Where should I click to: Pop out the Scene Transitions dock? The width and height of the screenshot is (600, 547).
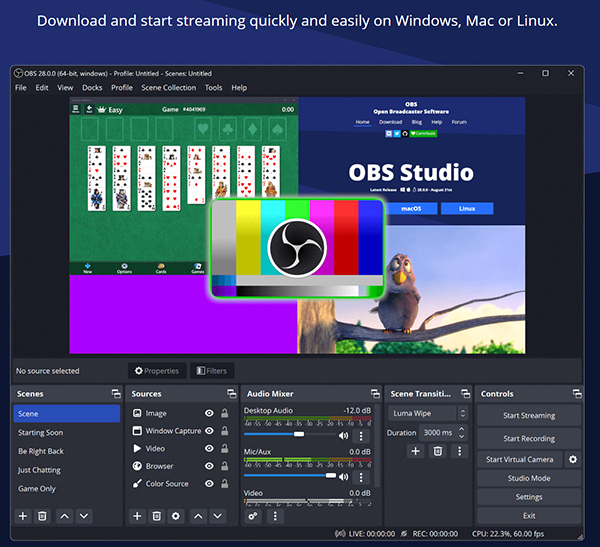(x=465, y=394)
